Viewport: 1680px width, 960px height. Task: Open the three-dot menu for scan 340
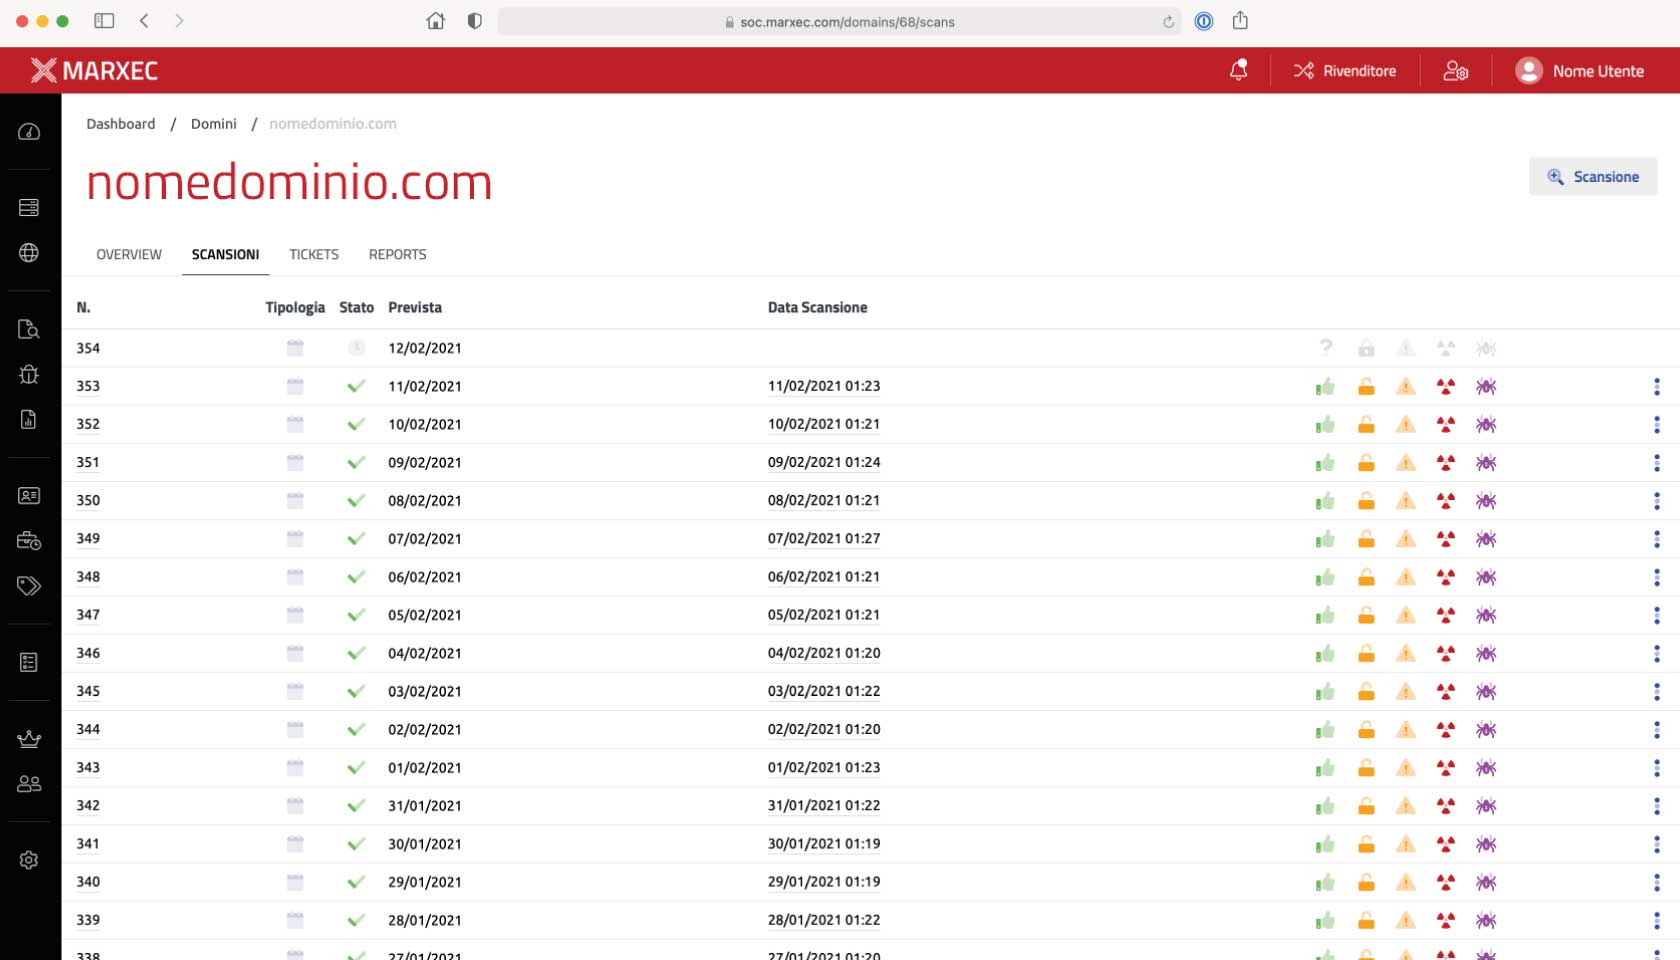click(x=1657, y=882)
